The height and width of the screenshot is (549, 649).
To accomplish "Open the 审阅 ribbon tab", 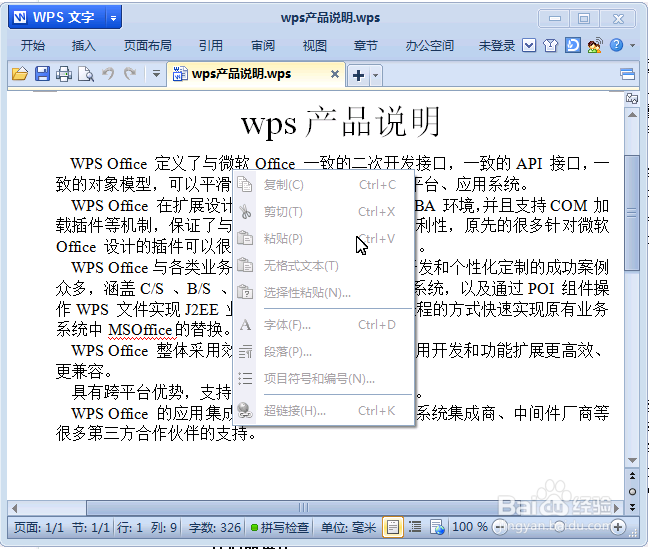I will pos(263,45).
